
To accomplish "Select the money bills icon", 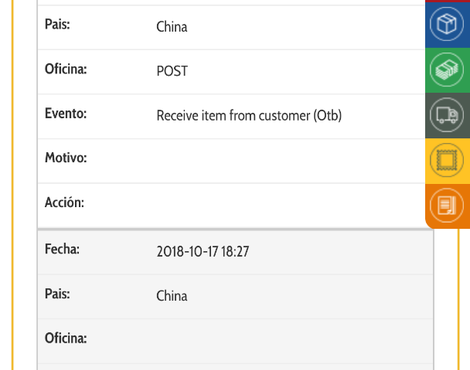I will [x=447, y=70].
